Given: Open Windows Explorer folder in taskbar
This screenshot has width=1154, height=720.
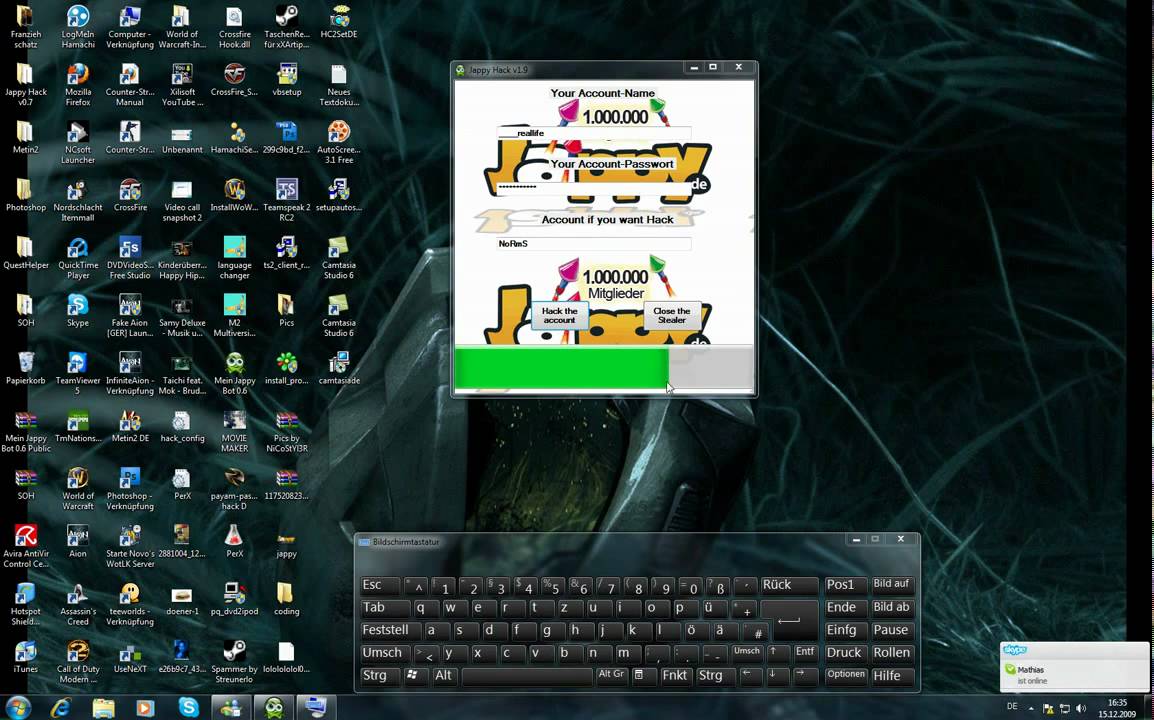Looking at the screenshot, I should (x=104, y=707).
